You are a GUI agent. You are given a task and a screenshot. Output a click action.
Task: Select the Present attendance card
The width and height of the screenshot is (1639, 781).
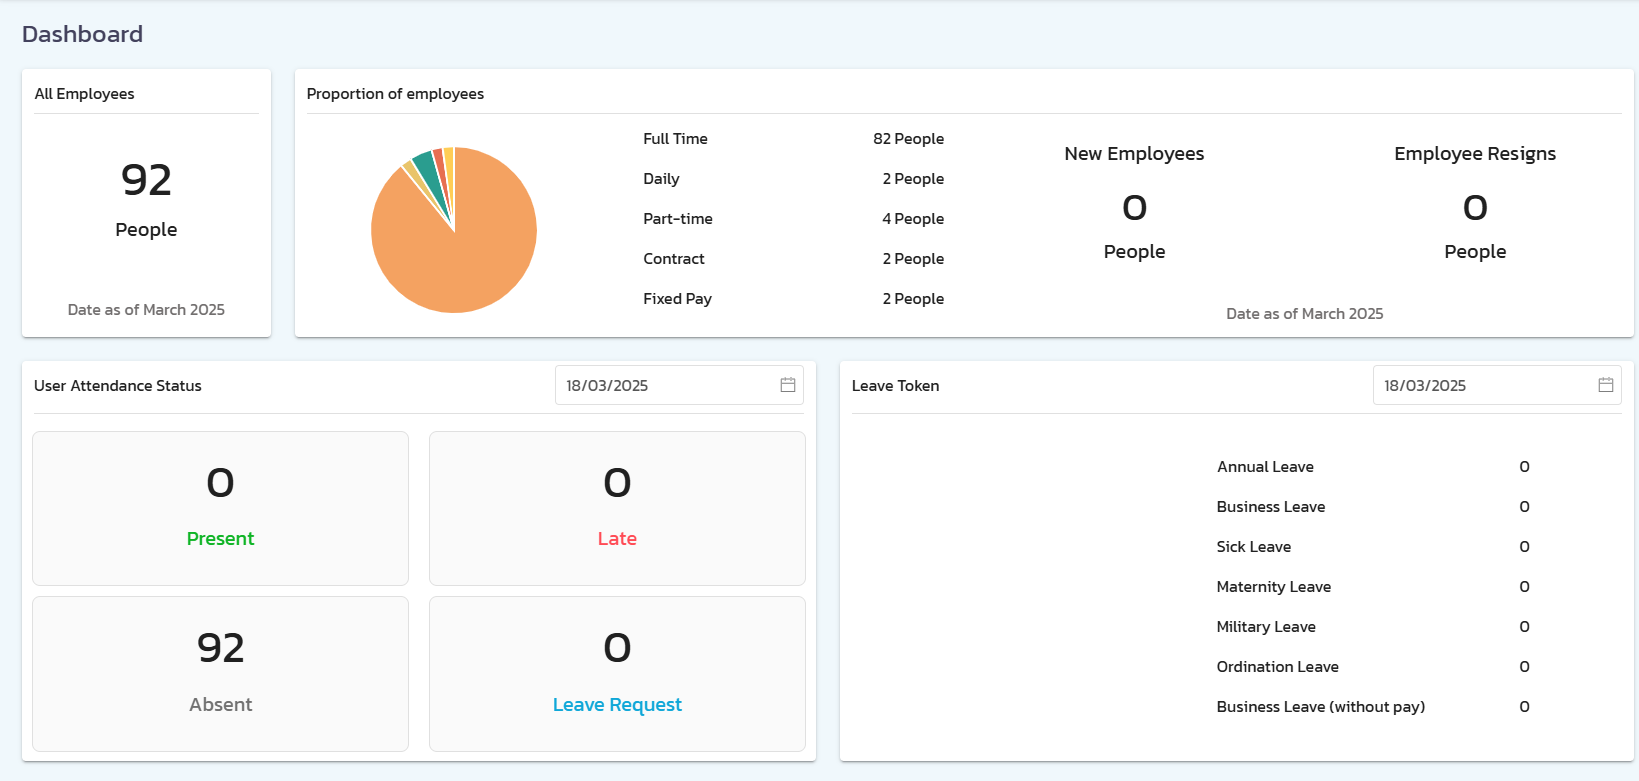tap(220, 508)
